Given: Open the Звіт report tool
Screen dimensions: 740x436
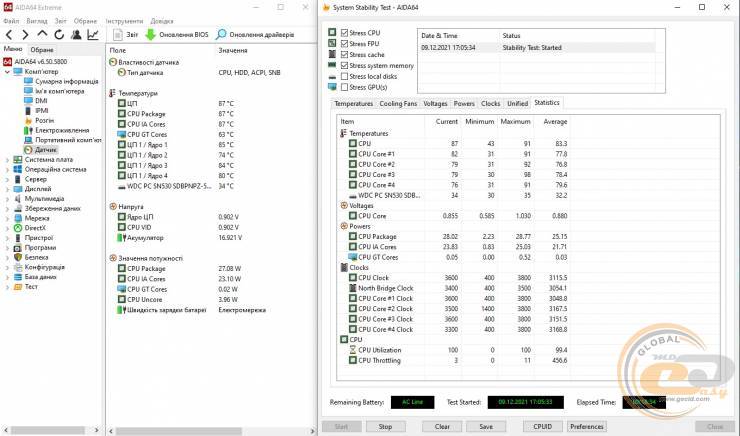Looking at the screenshot, I should (x=126, y=34).
